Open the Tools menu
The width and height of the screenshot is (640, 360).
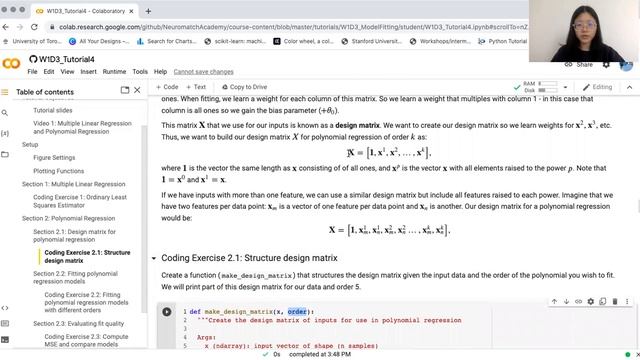[140, 72]
